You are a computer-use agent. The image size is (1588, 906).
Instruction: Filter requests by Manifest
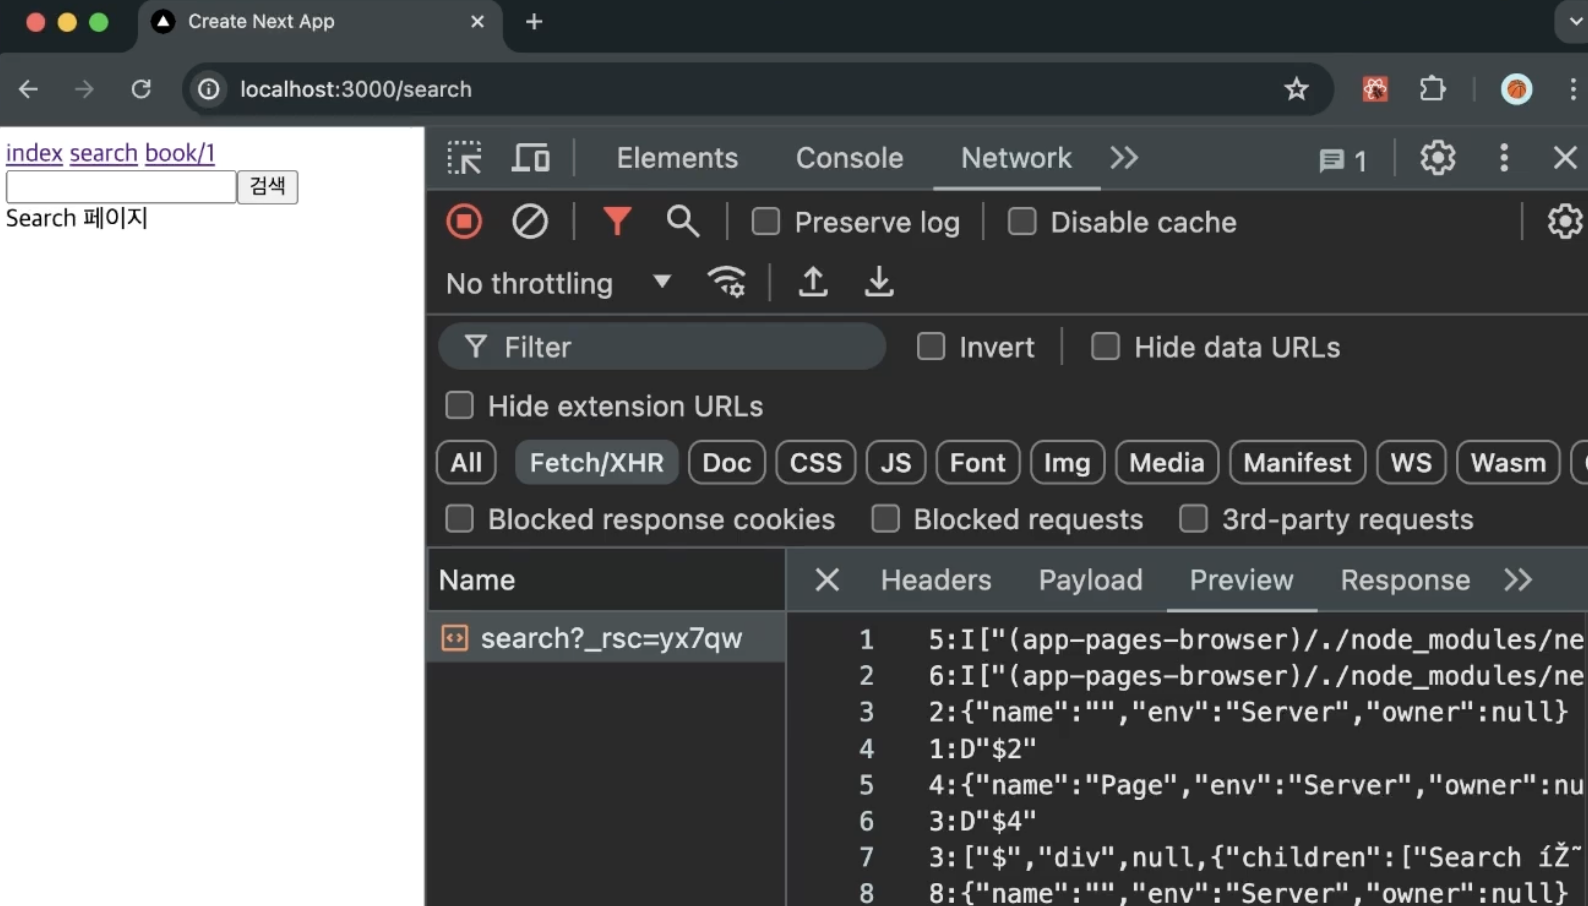point(1297,463)
